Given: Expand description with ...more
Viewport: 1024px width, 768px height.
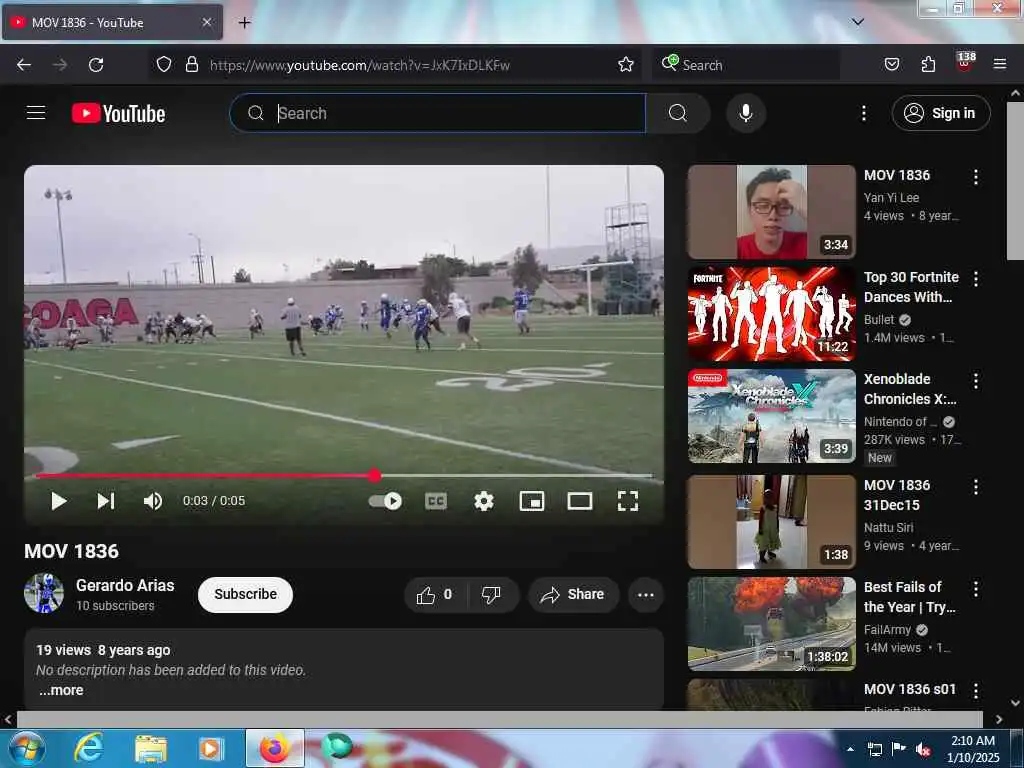Looking at the screenshot, I should point(61,690).
